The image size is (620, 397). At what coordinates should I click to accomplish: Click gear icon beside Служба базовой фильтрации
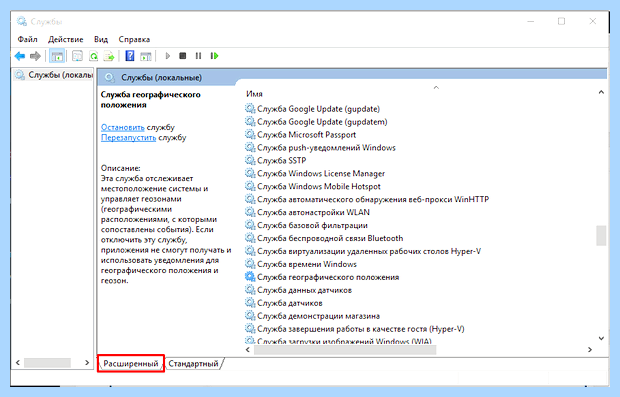[250, 225]
